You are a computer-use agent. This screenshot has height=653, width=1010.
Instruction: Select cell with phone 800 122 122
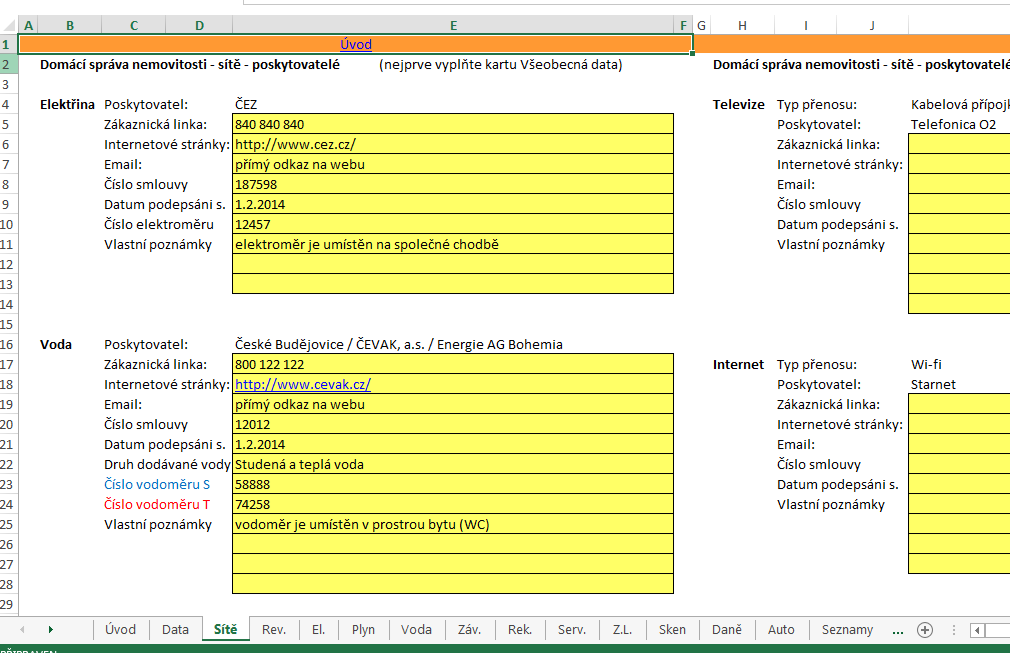[x=453, y=364]
